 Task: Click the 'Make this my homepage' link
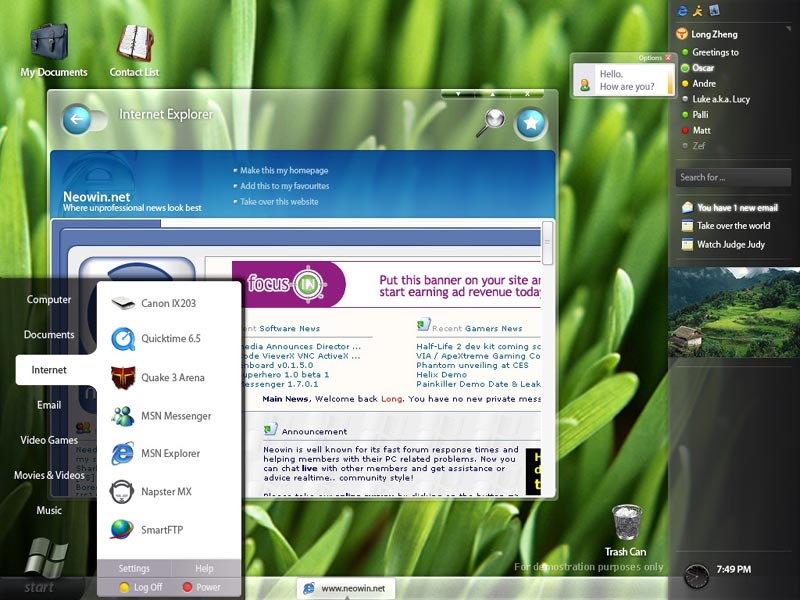(x=283, y=171)
